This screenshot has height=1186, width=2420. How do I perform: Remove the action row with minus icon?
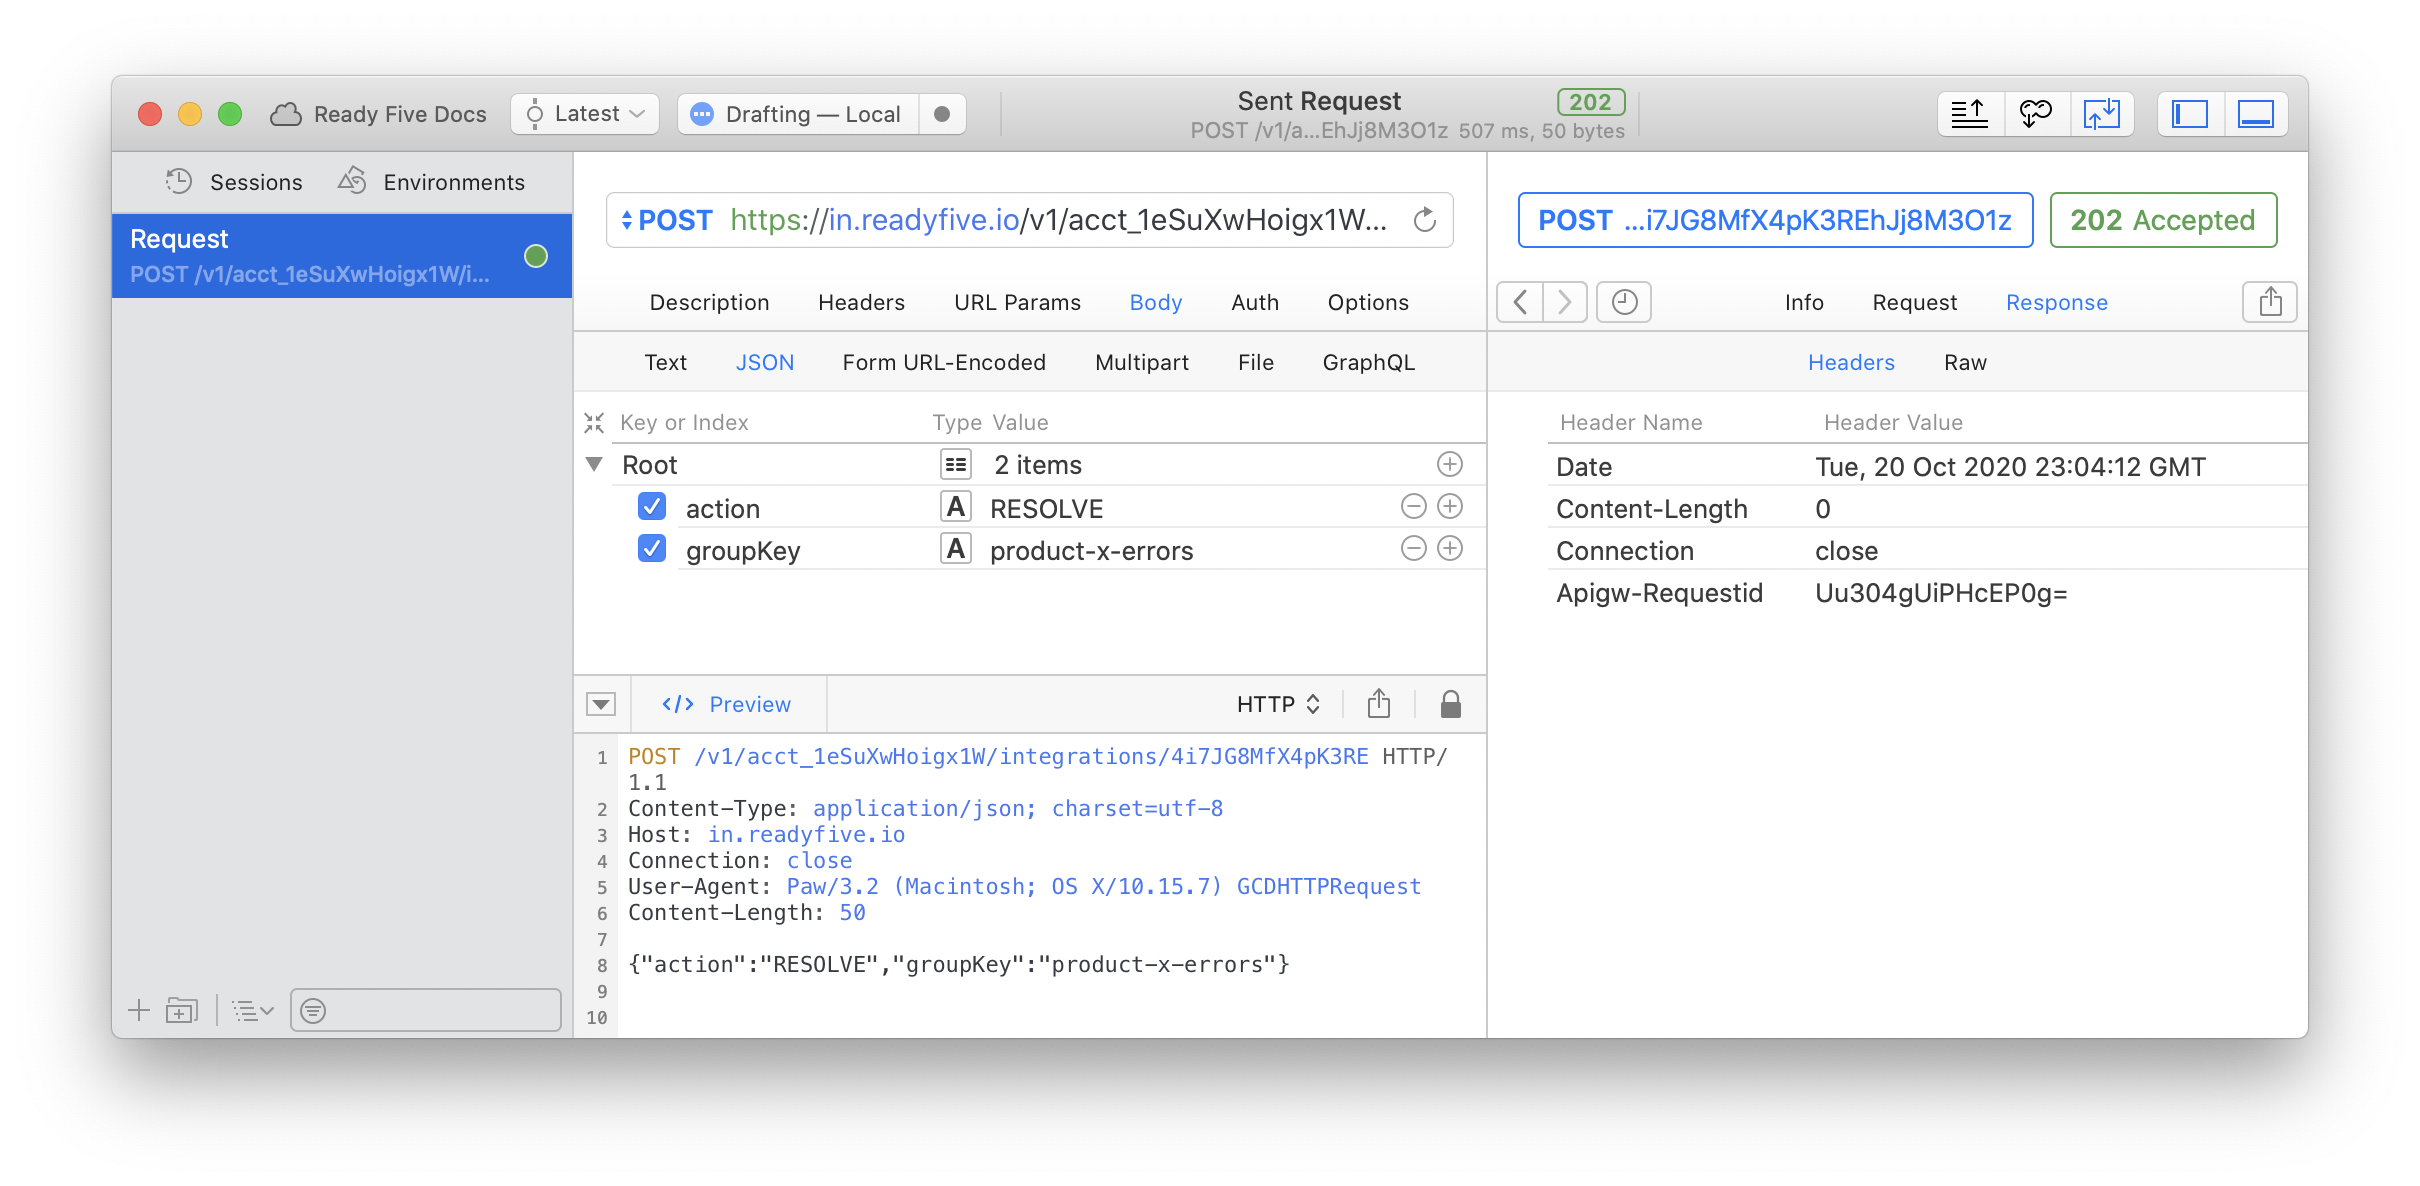[x=1414, y=507]
